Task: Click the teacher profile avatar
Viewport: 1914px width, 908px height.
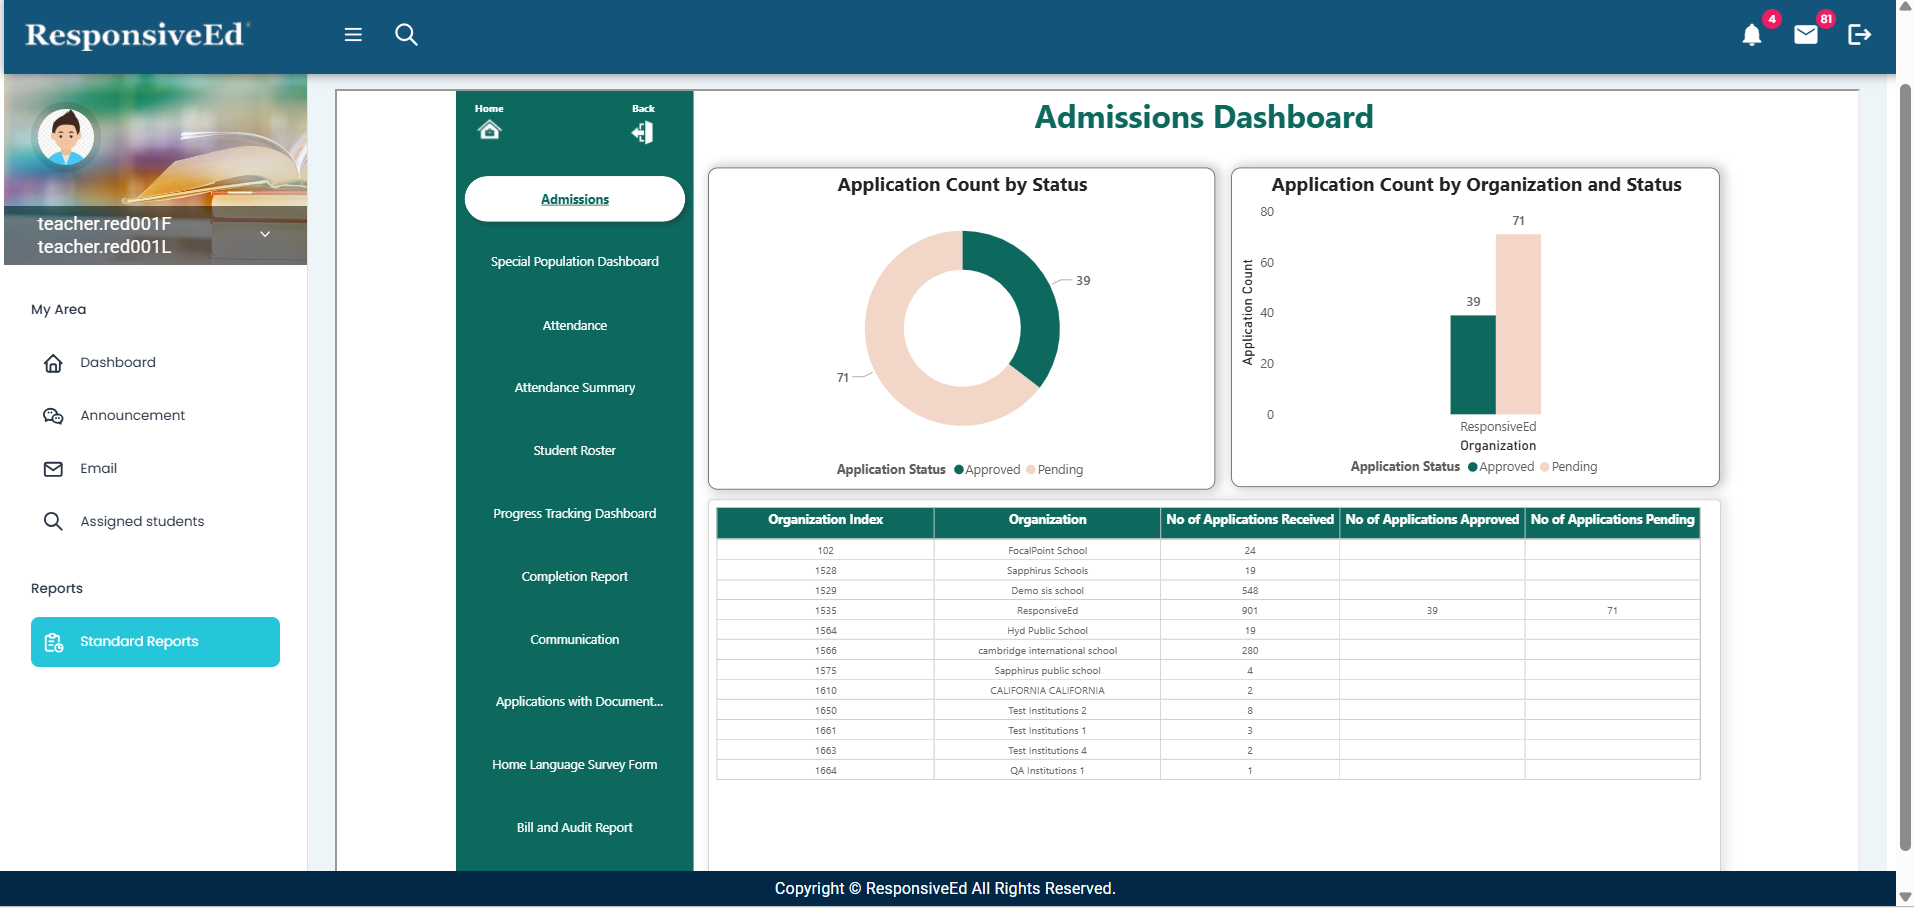Action: pos(66,136)
